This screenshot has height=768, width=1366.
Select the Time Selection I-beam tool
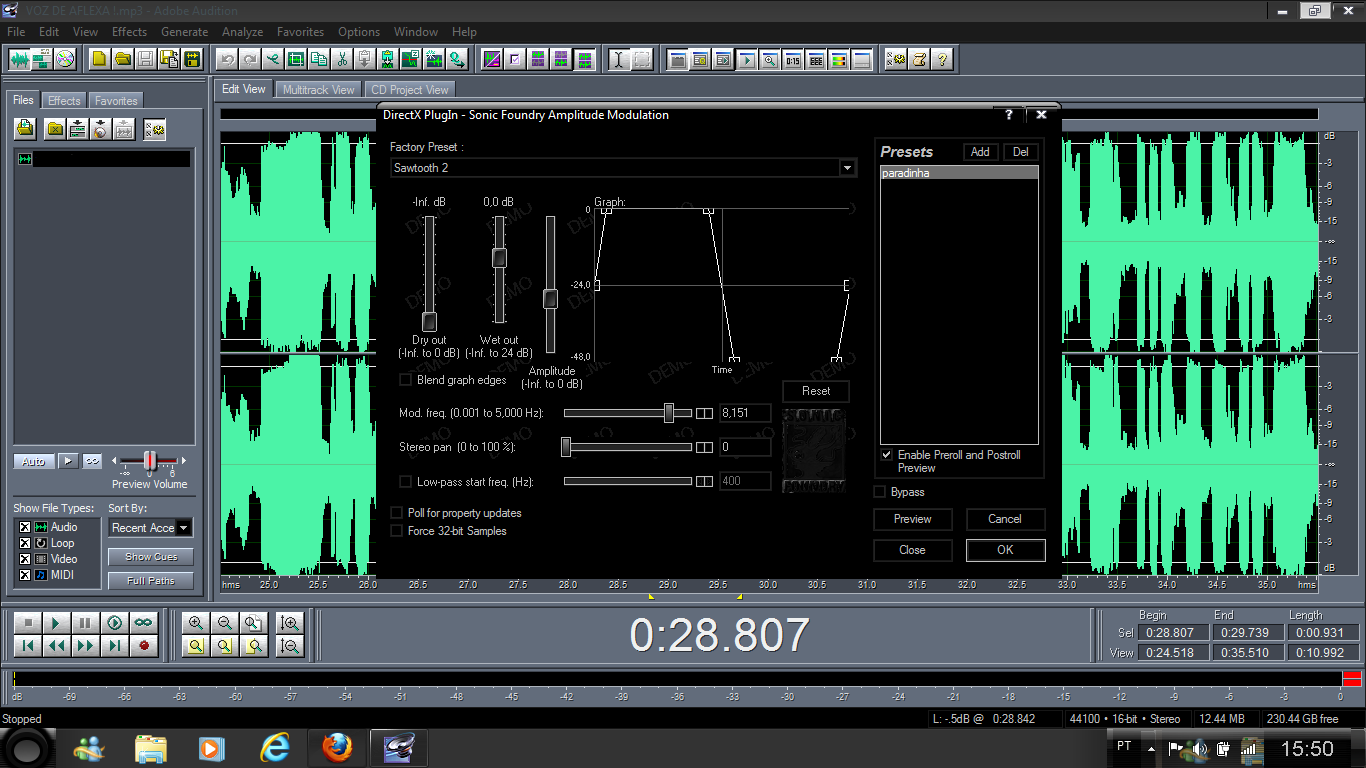(619, 59)
